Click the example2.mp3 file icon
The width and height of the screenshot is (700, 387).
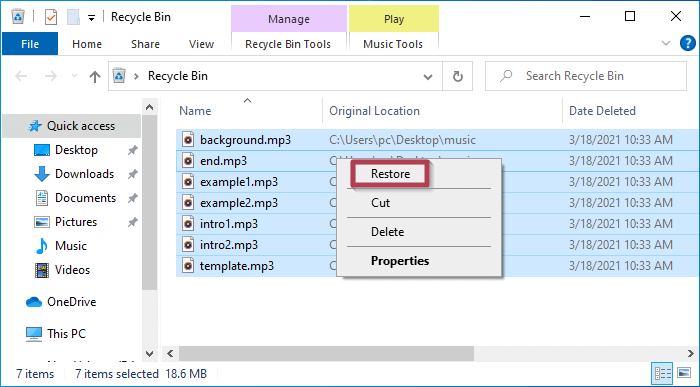click(x=188, y=203)
